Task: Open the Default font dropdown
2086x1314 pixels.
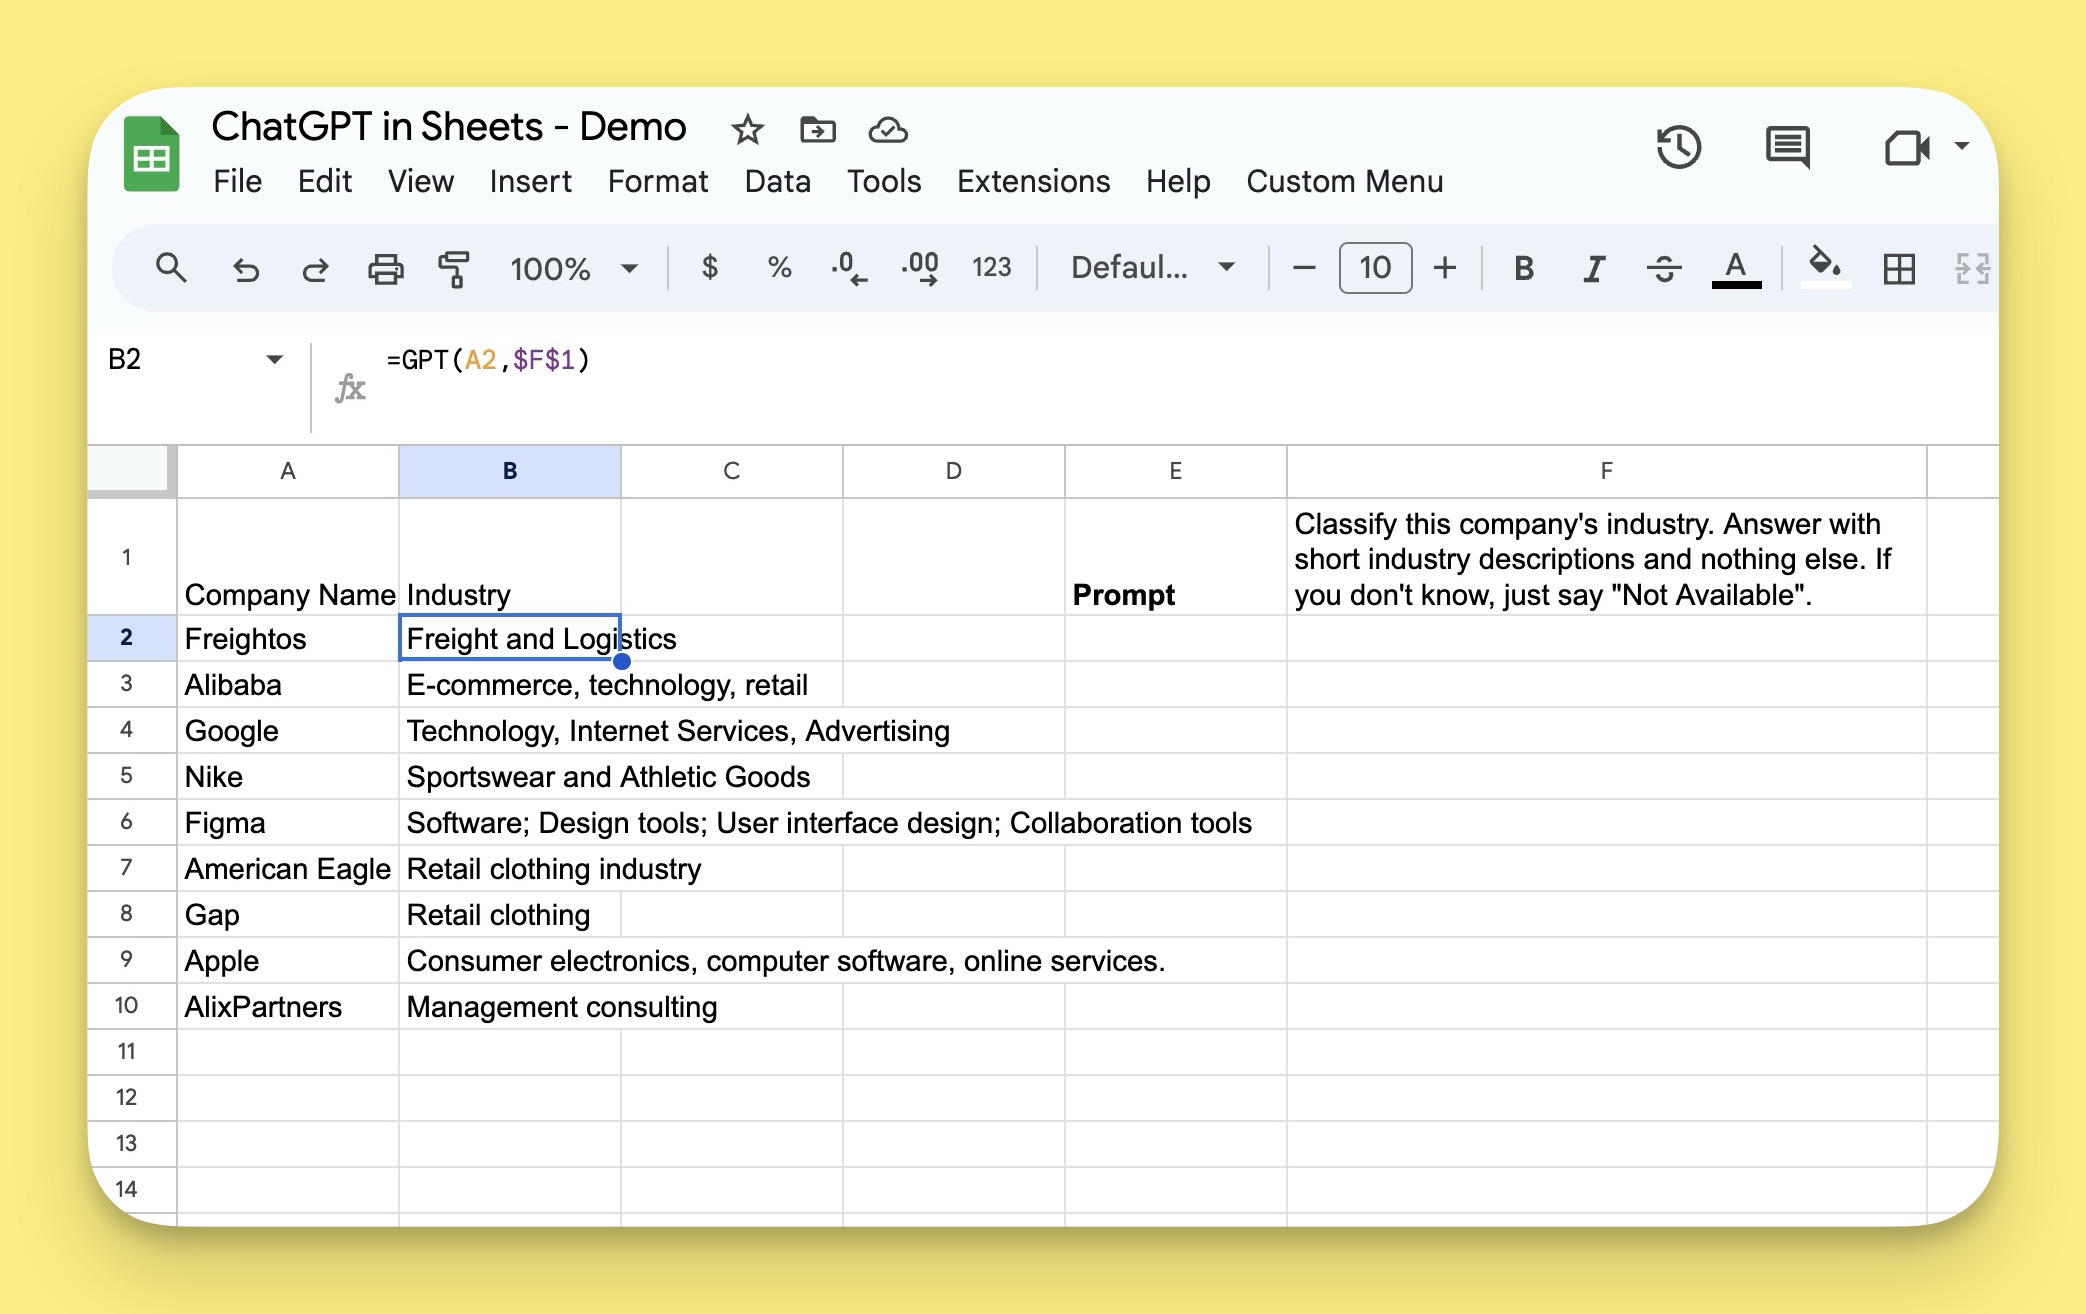Action: coord(1153,267)
